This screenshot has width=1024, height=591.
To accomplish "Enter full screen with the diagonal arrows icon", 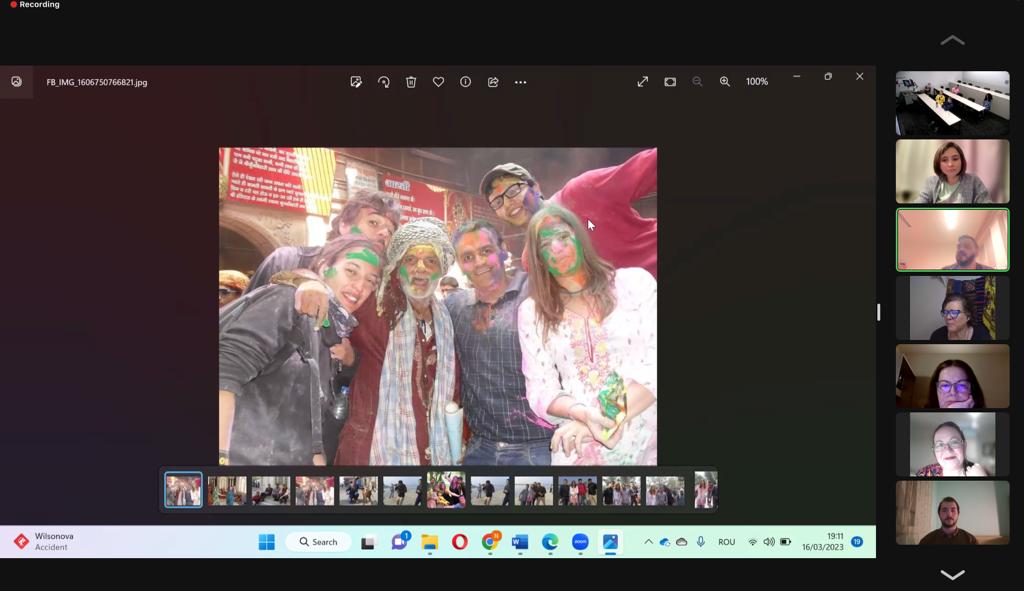I will click(643, 82).
